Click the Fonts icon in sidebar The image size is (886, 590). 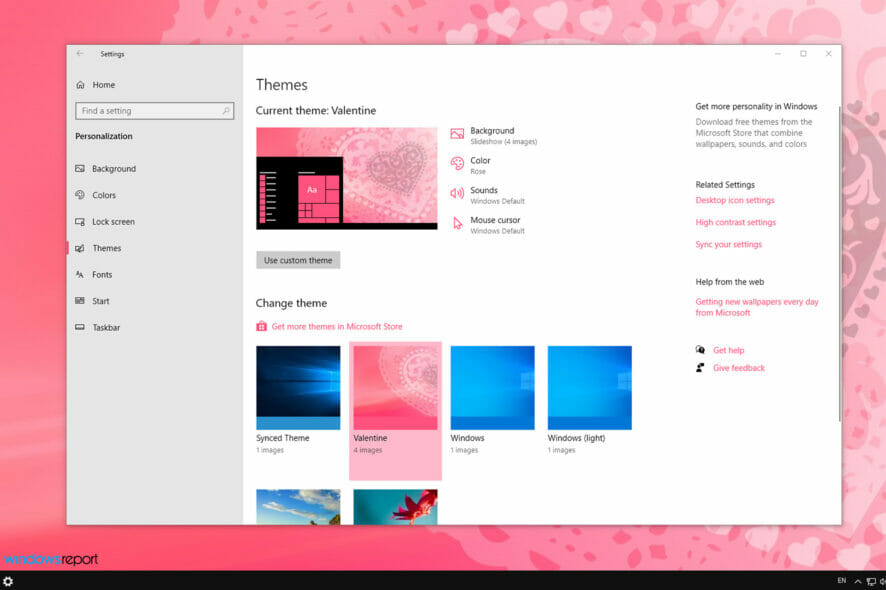click(x=80, y=275)
